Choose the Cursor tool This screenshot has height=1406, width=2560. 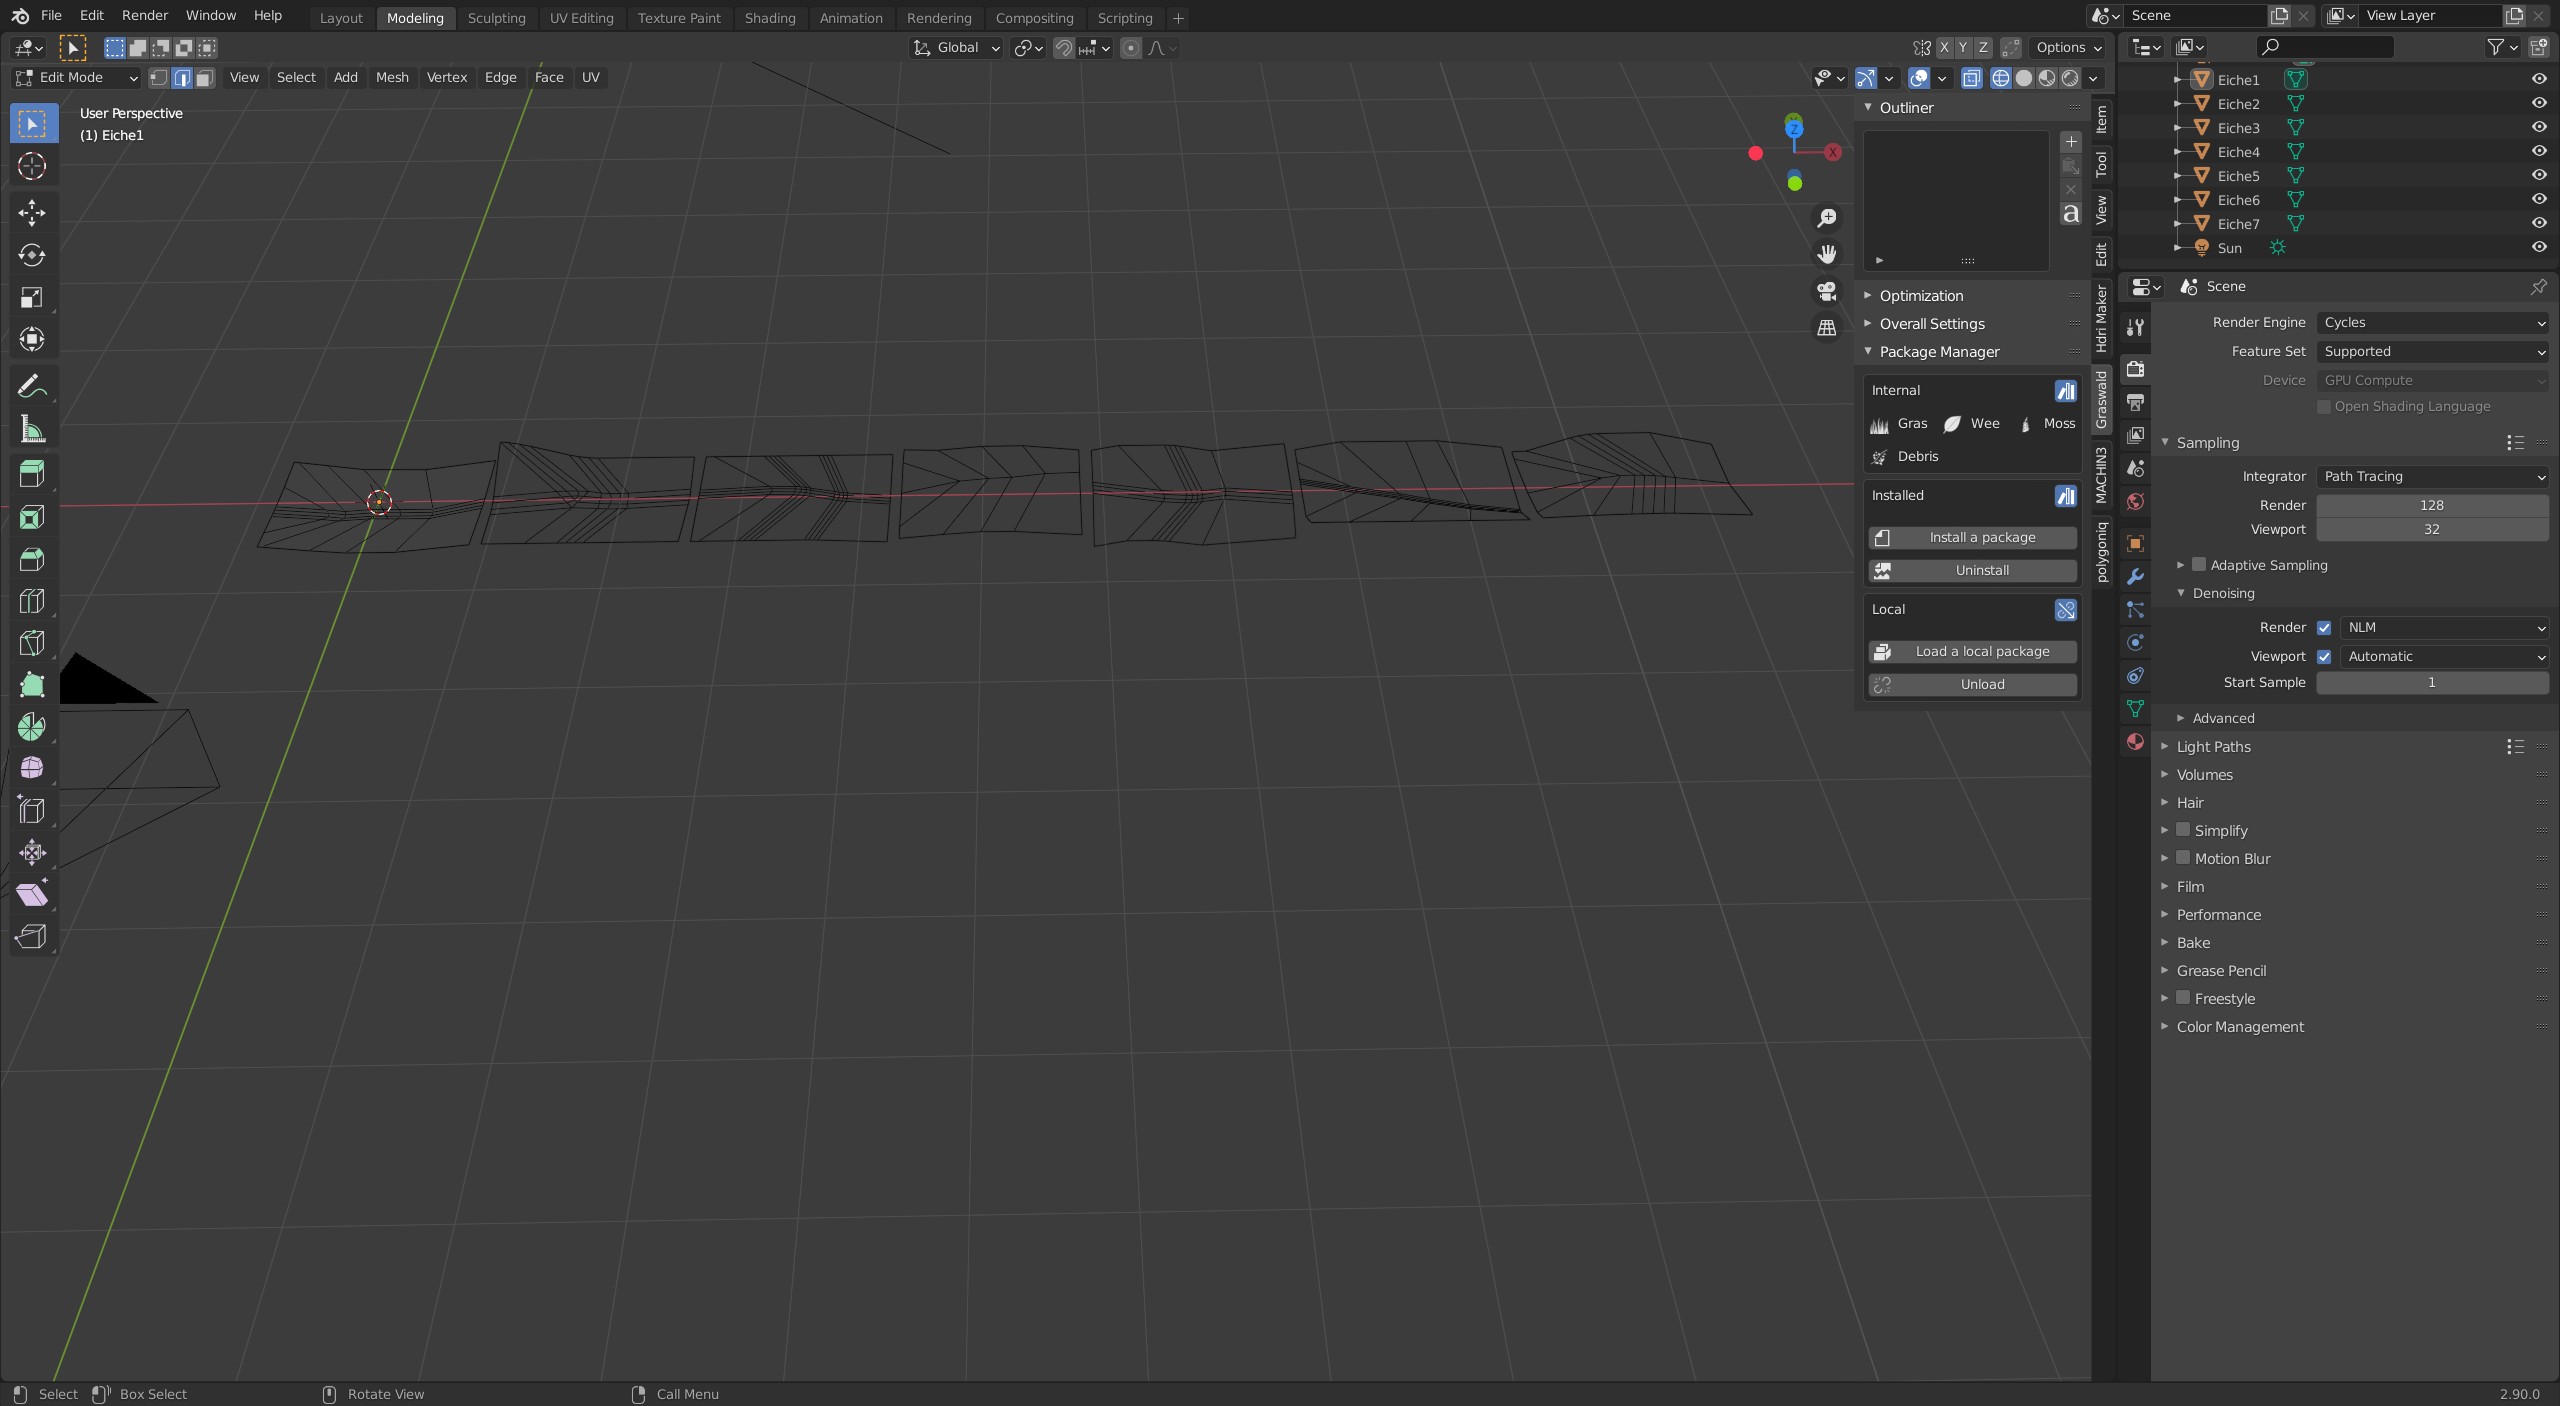tap(32, 166)
